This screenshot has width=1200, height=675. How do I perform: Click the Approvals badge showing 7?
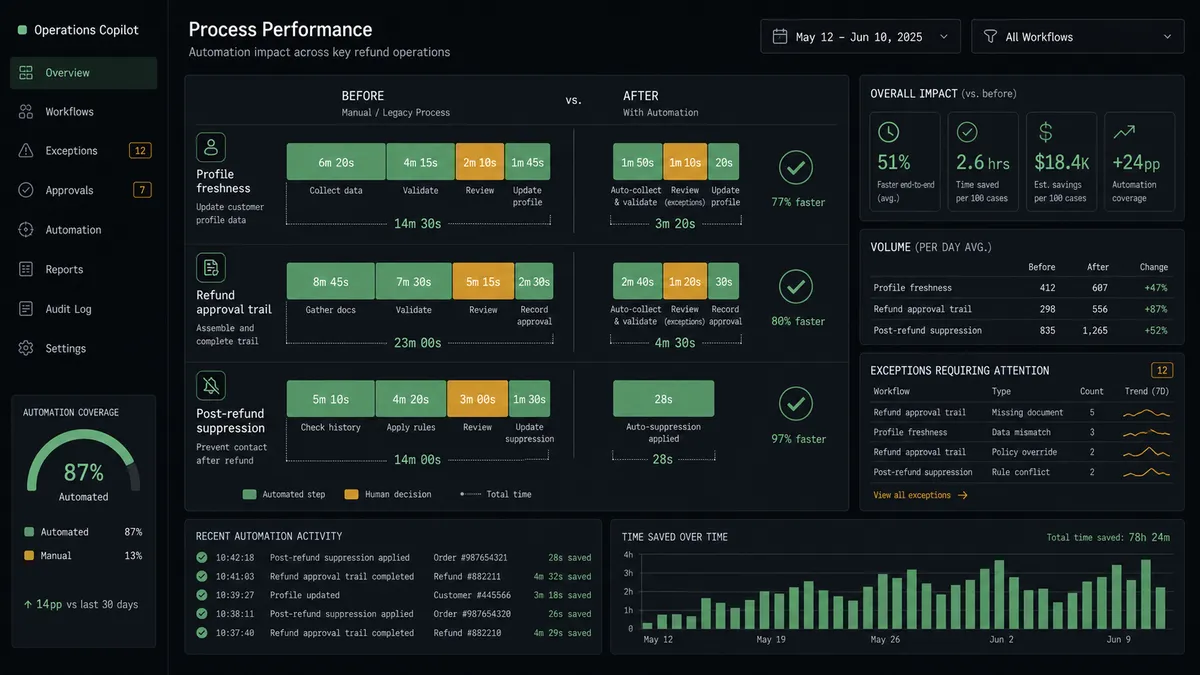pyautogui.click(x=142, y=190)
